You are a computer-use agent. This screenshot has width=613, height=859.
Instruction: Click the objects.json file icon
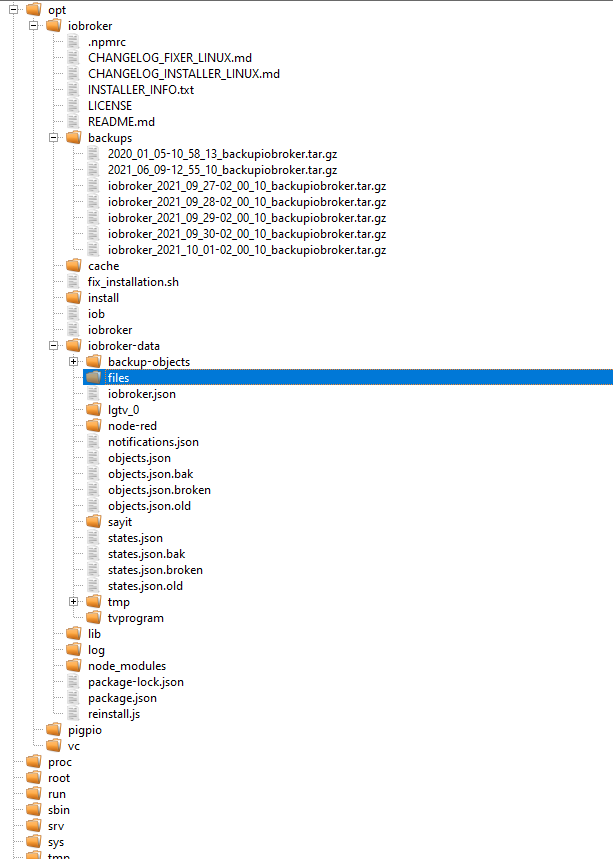click(93, 457)
